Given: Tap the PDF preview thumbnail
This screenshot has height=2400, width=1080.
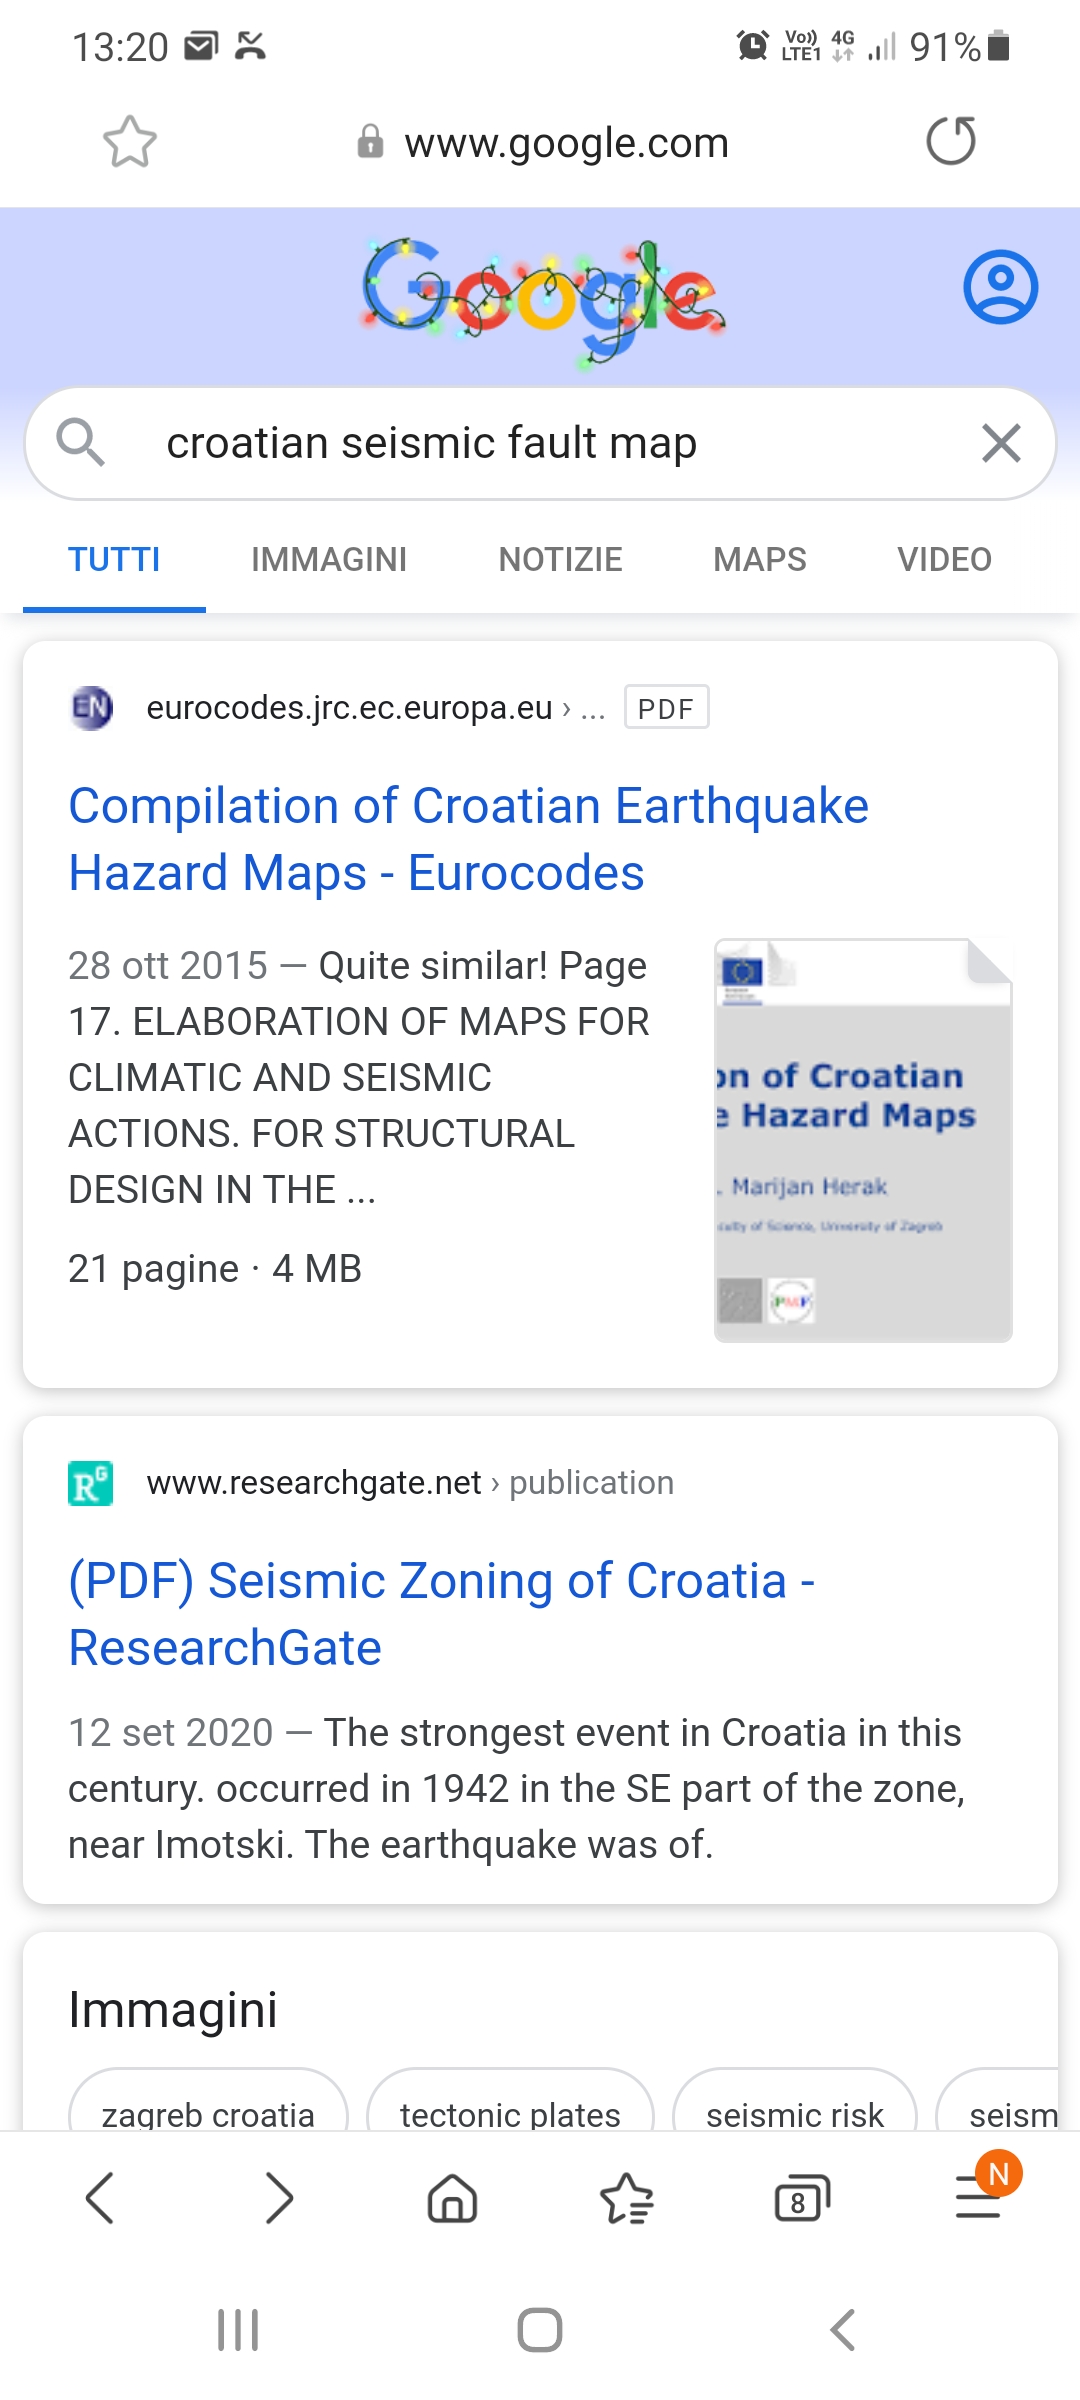Looking at the screenshot, I should pyautogui.click(x=863, y=1140).
